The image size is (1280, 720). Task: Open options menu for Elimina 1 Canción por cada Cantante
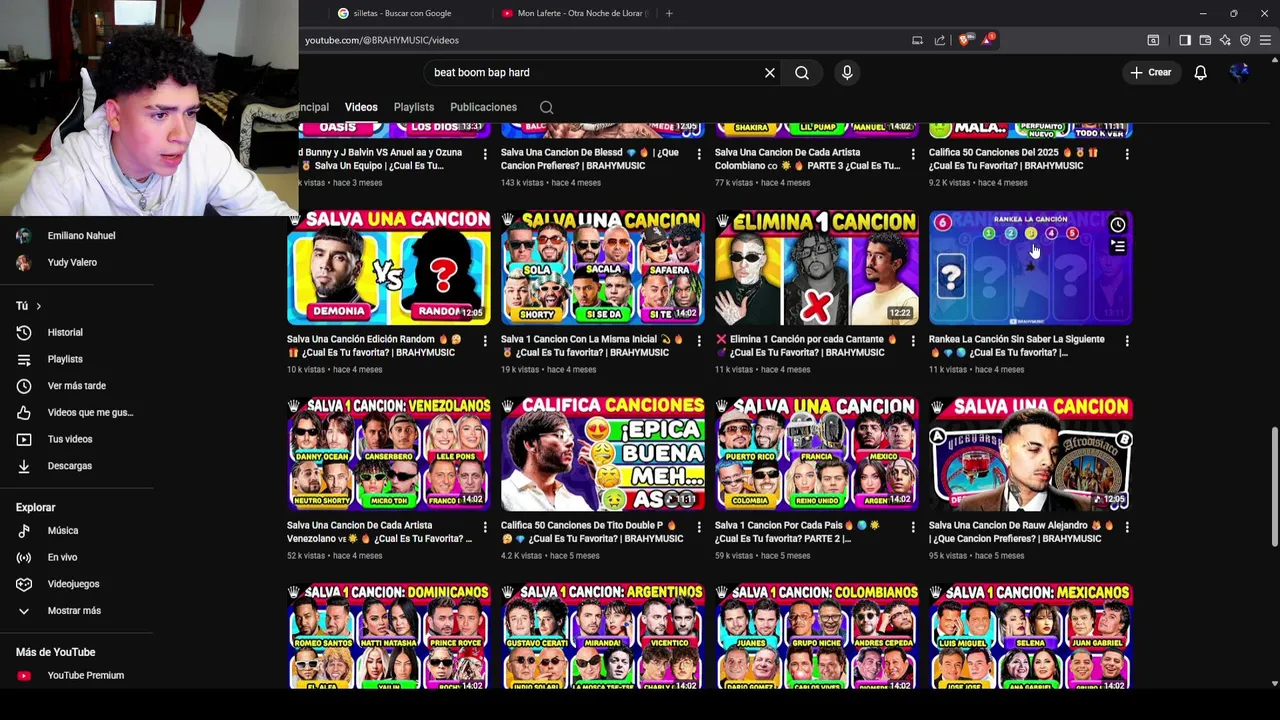pos(913,341)
